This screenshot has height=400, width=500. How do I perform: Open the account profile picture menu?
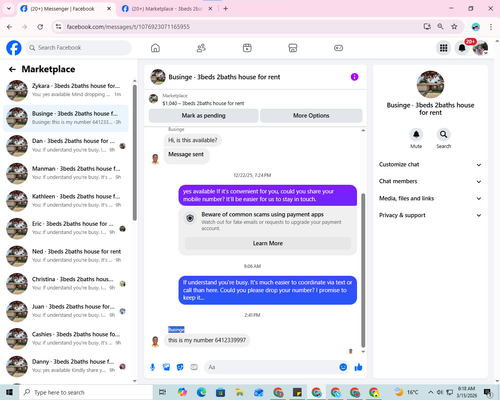480,48
